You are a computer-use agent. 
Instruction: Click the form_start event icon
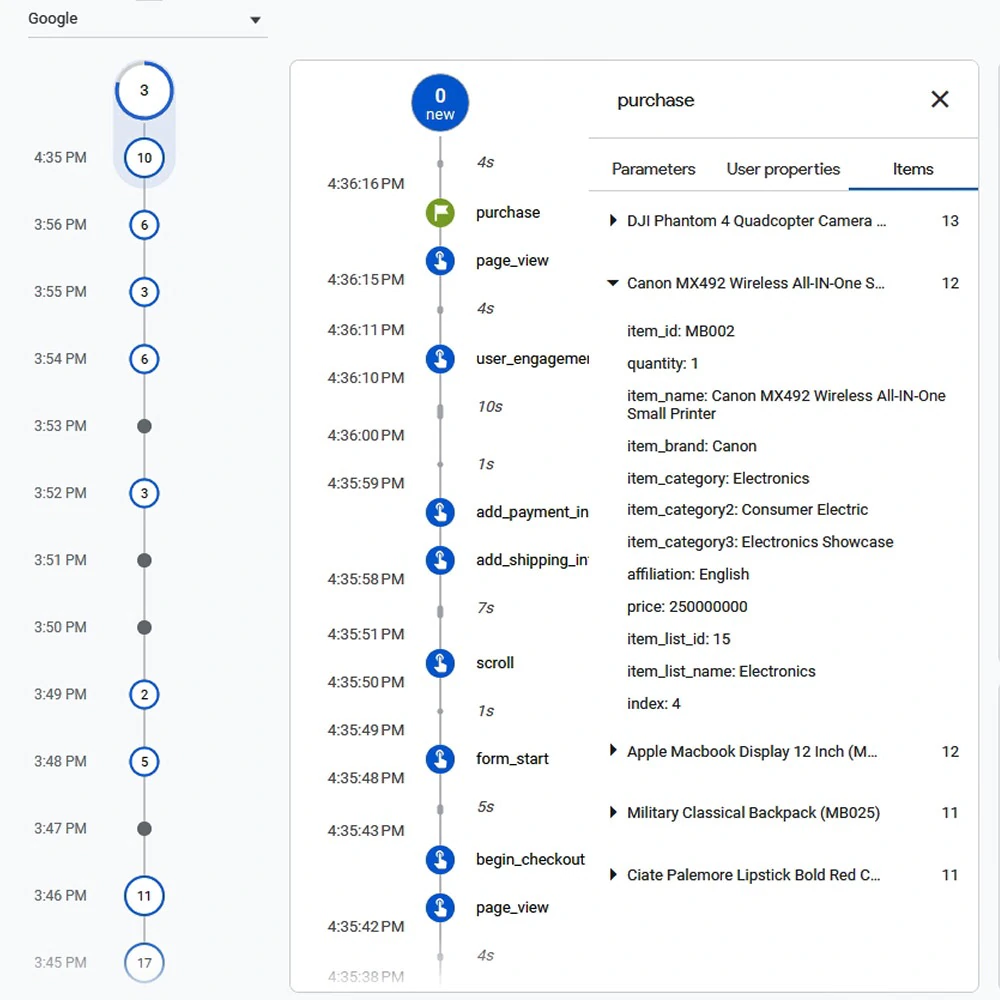coord(440,759)
